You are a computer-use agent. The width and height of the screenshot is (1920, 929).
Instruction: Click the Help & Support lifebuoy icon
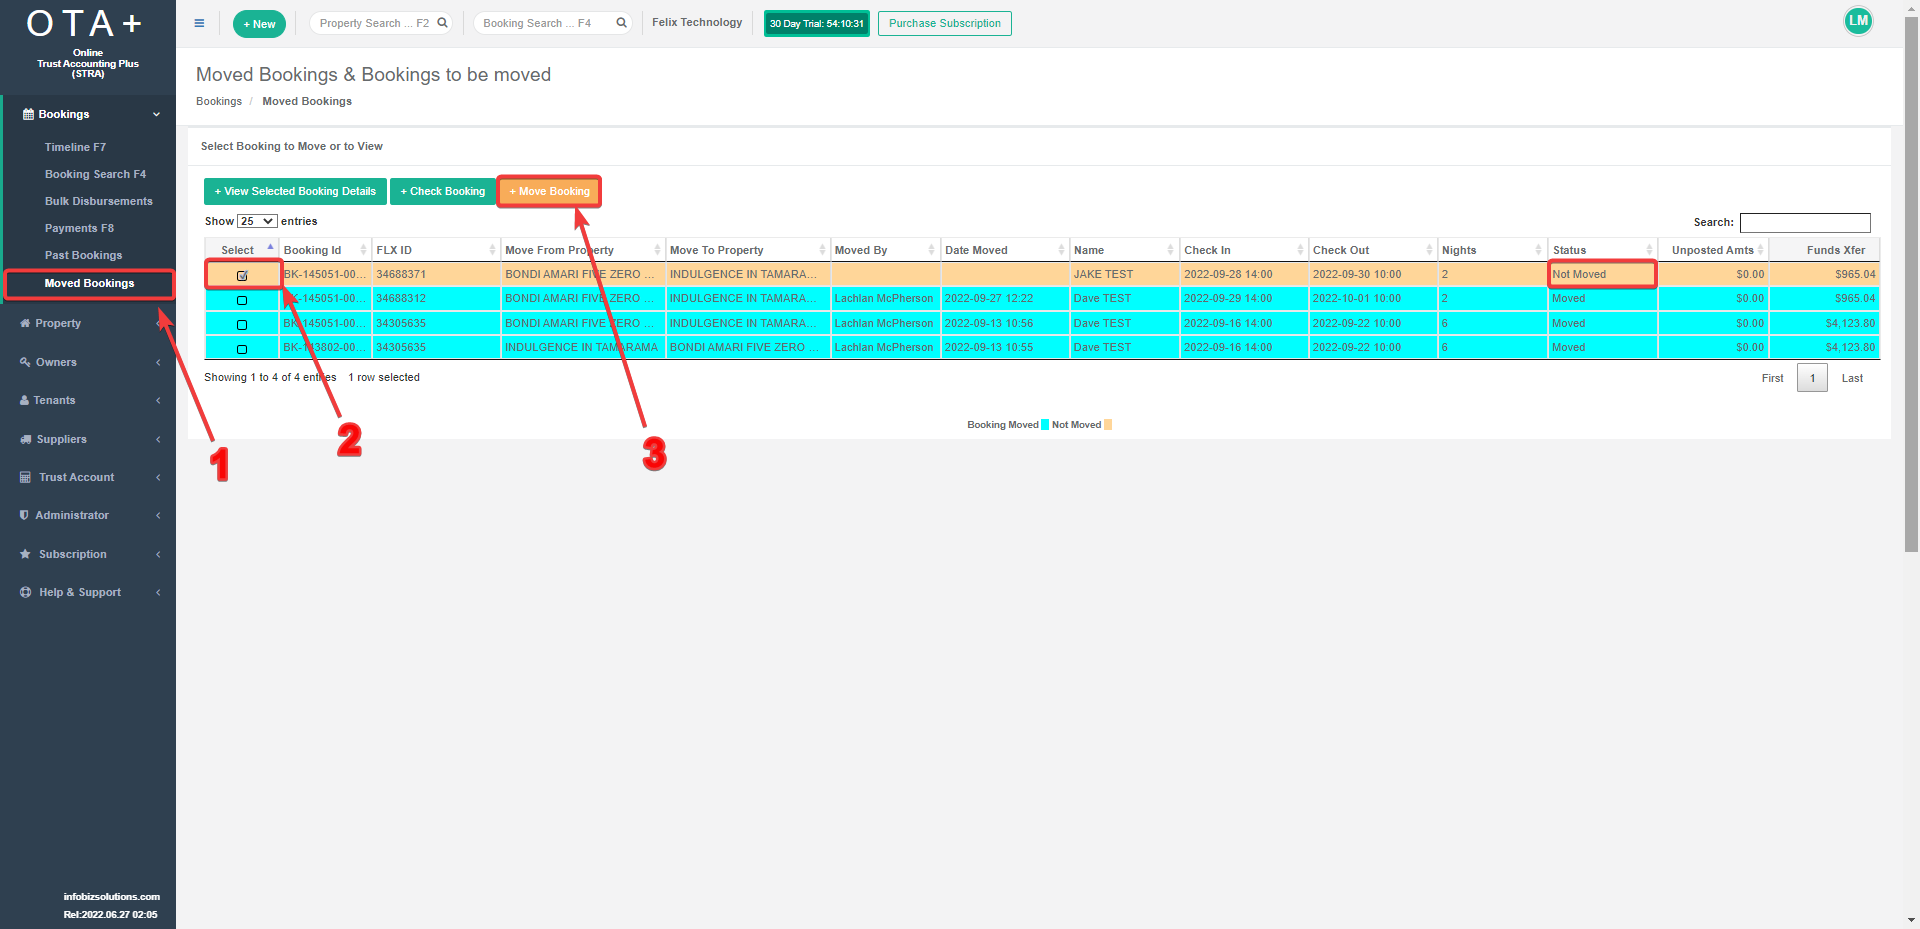pos(25,592)
